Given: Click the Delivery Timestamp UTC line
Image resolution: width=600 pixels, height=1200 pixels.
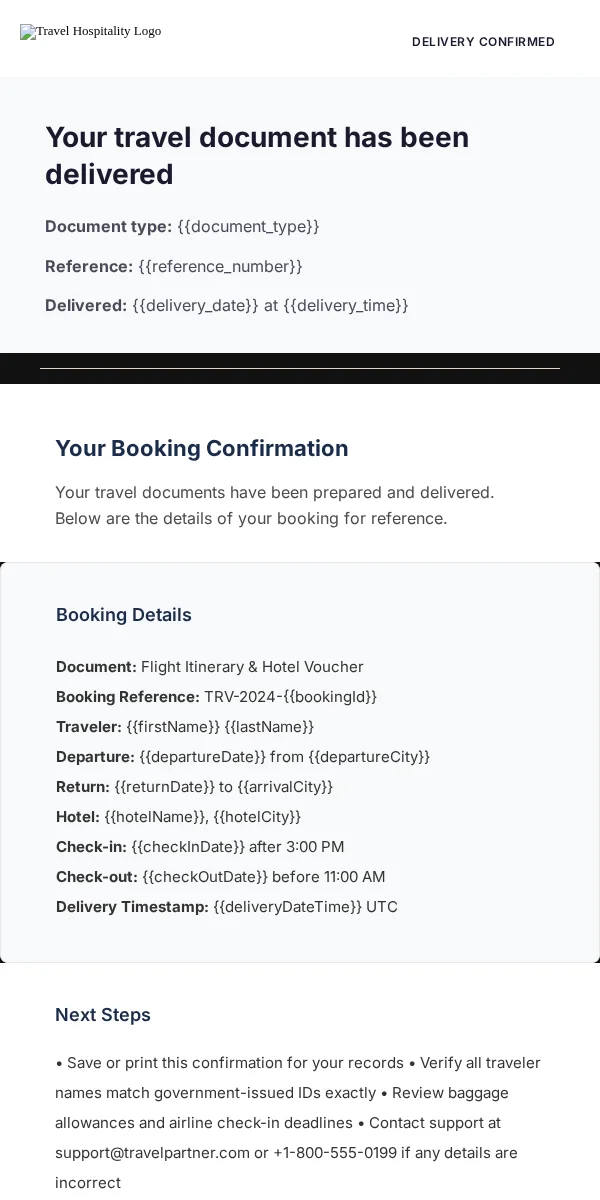Looking at the screenshot, I should pyautogui.click(x=227, y=907).
